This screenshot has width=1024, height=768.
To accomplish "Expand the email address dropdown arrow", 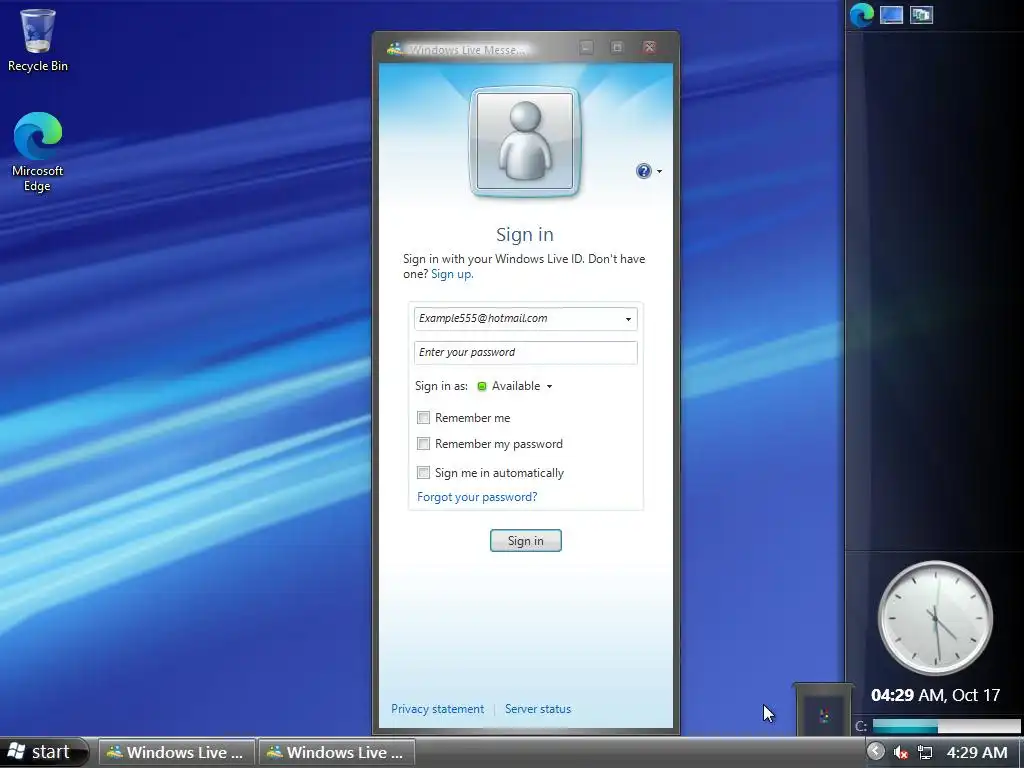I will 628,319.
